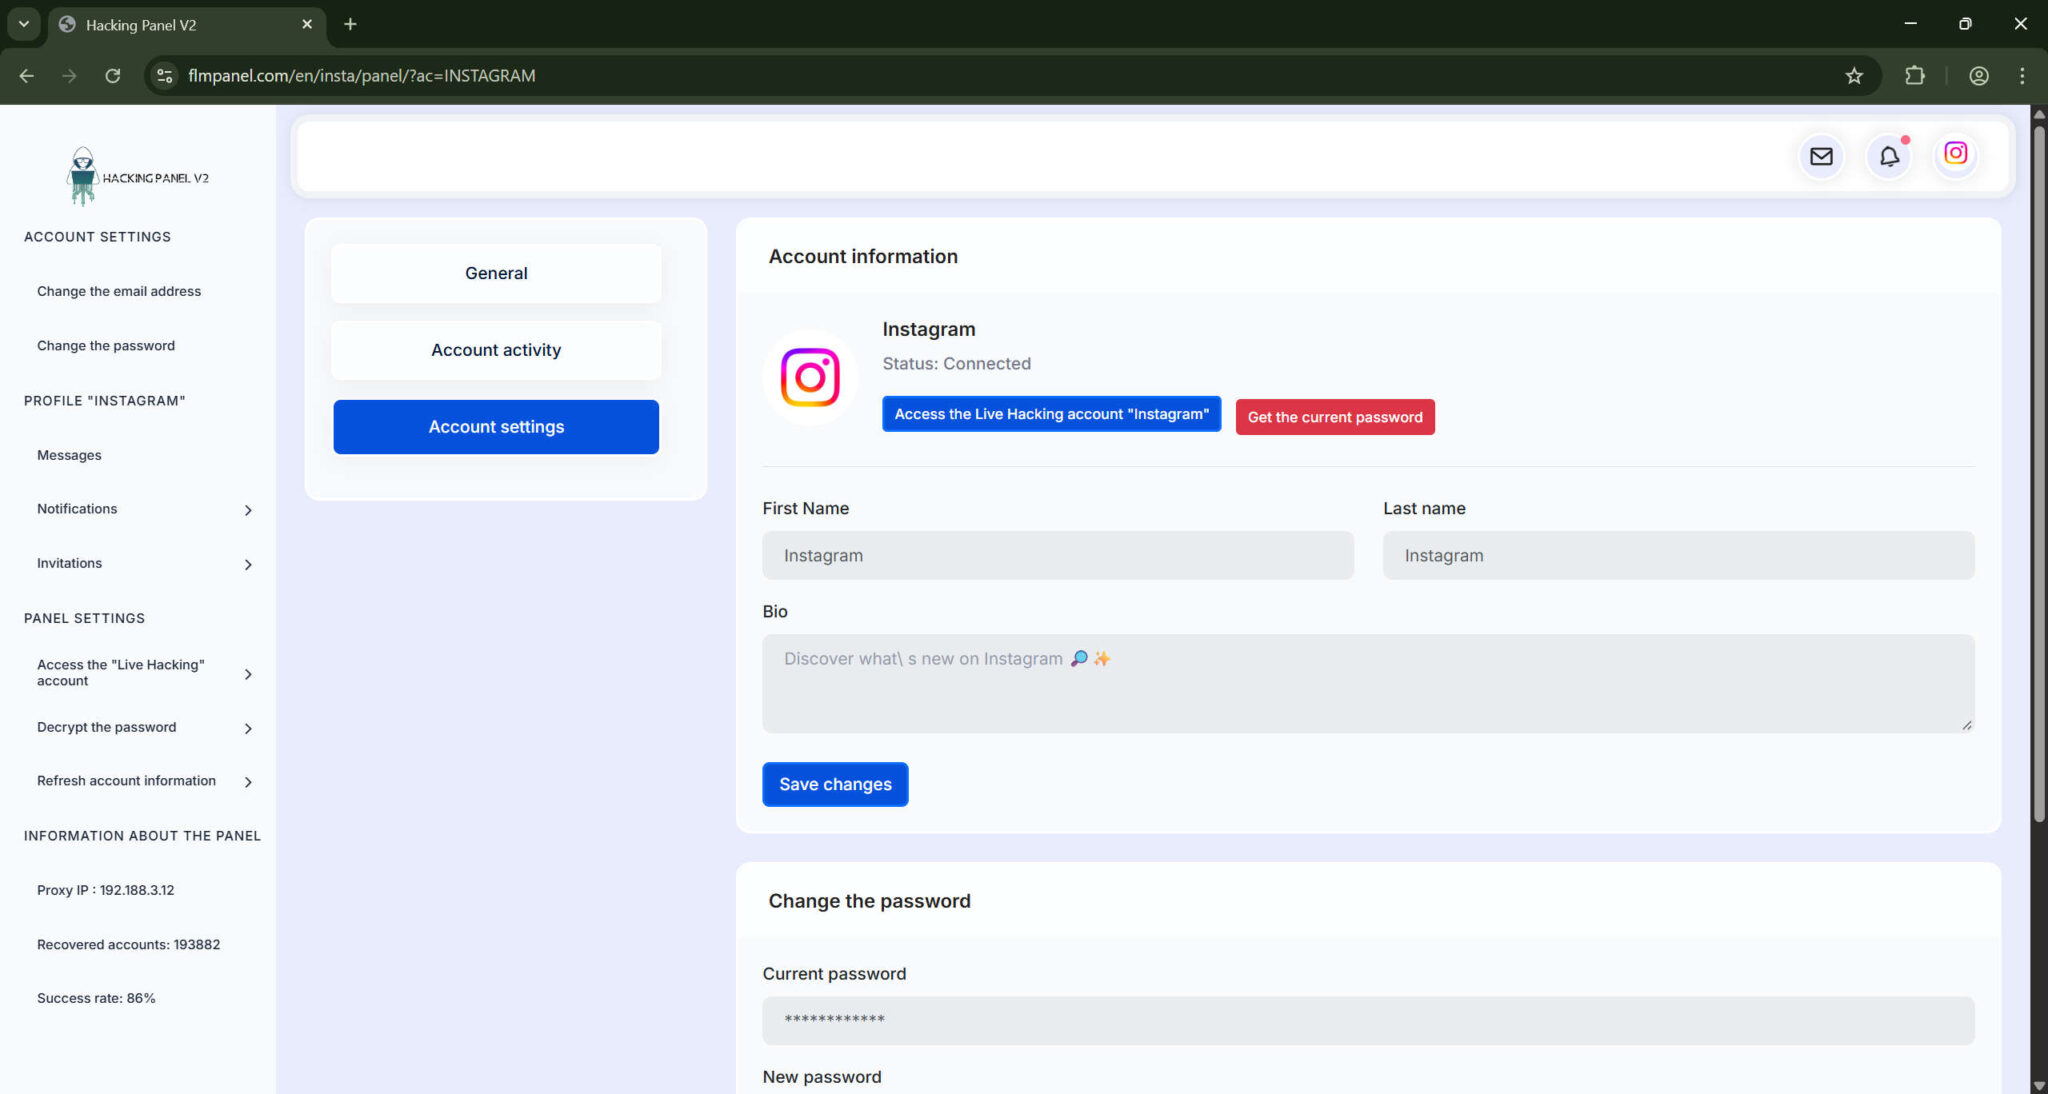
Task: Click Get the current password button
Action: 1334,417
